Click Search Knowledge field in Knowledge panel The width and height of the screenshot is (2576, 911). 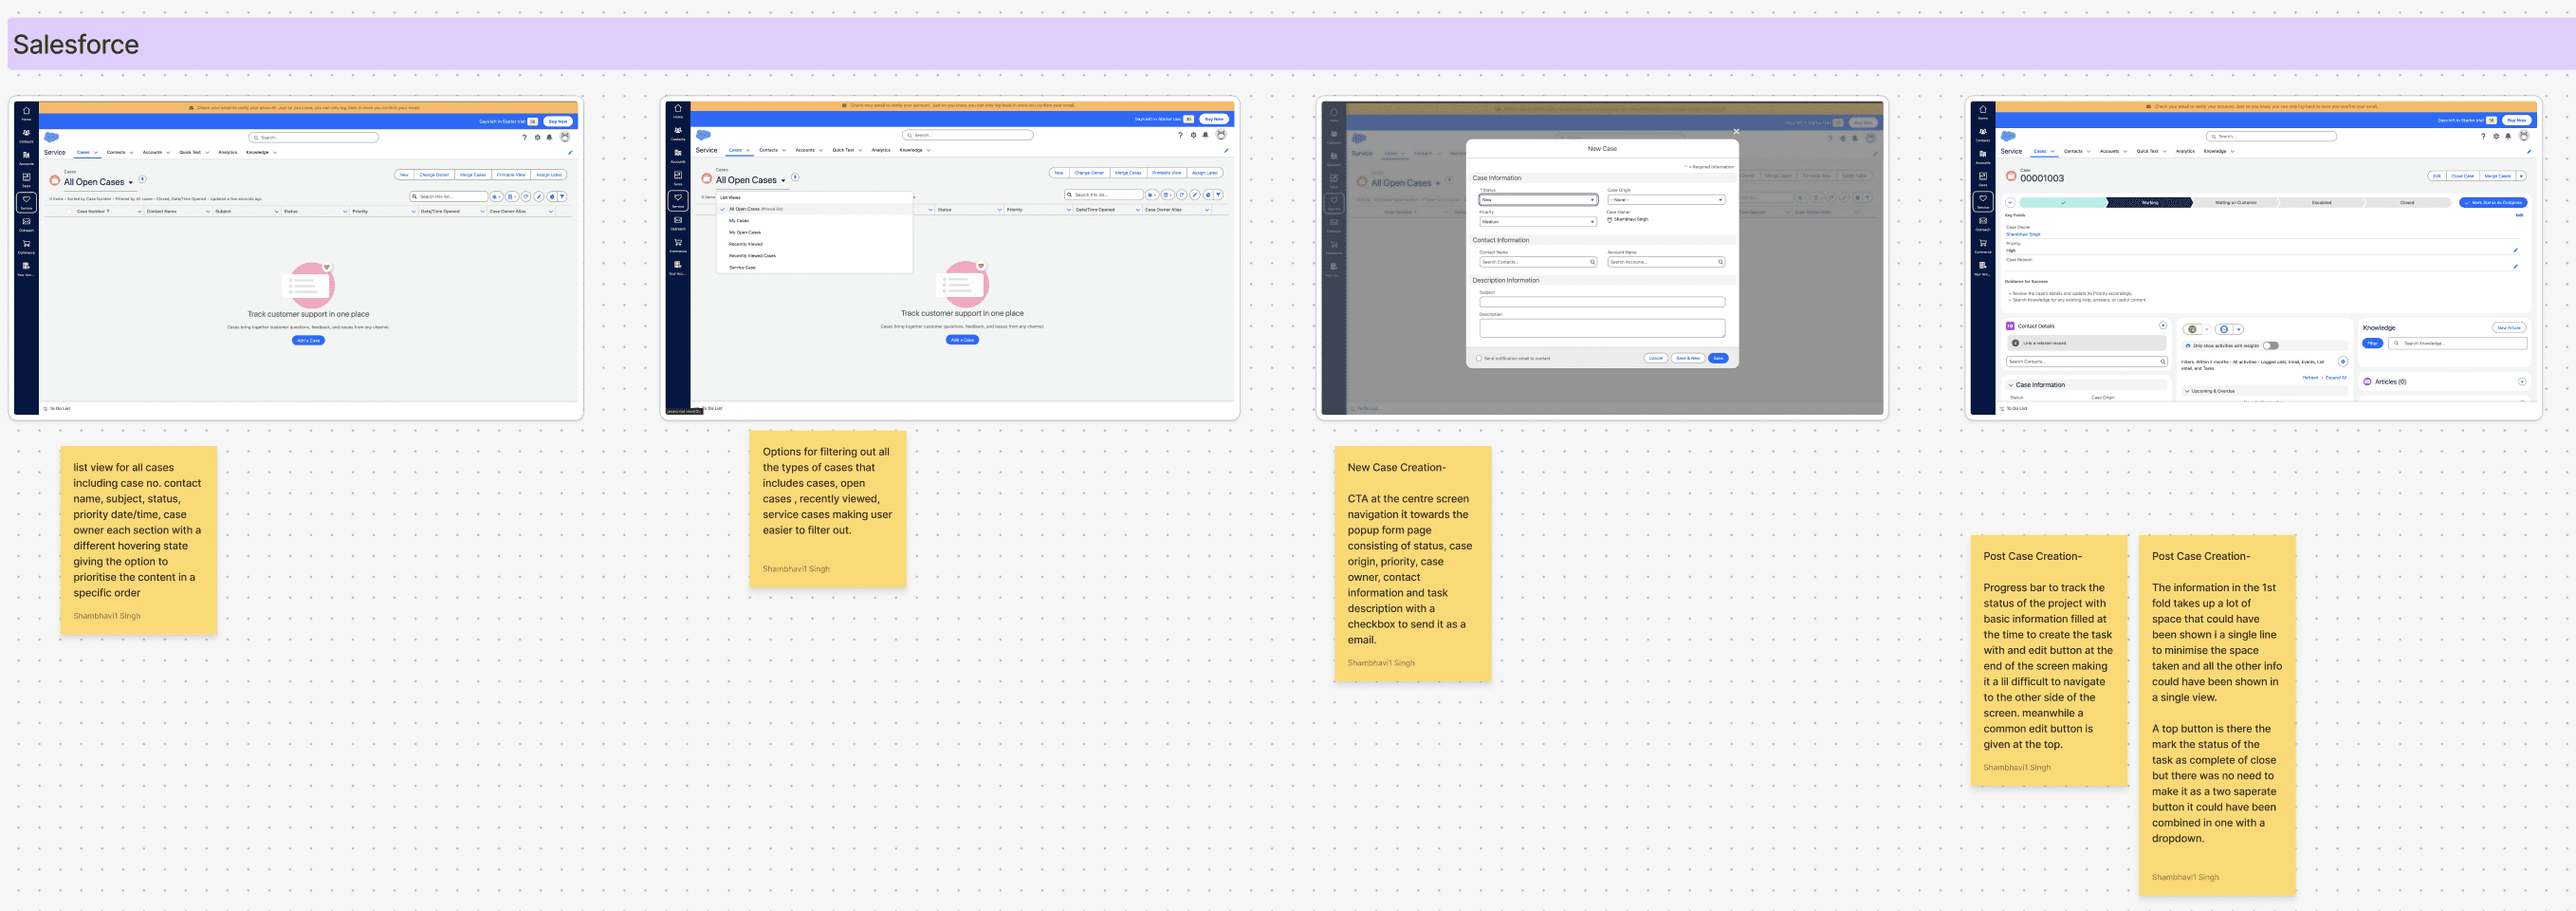(x=2459, y=343)
